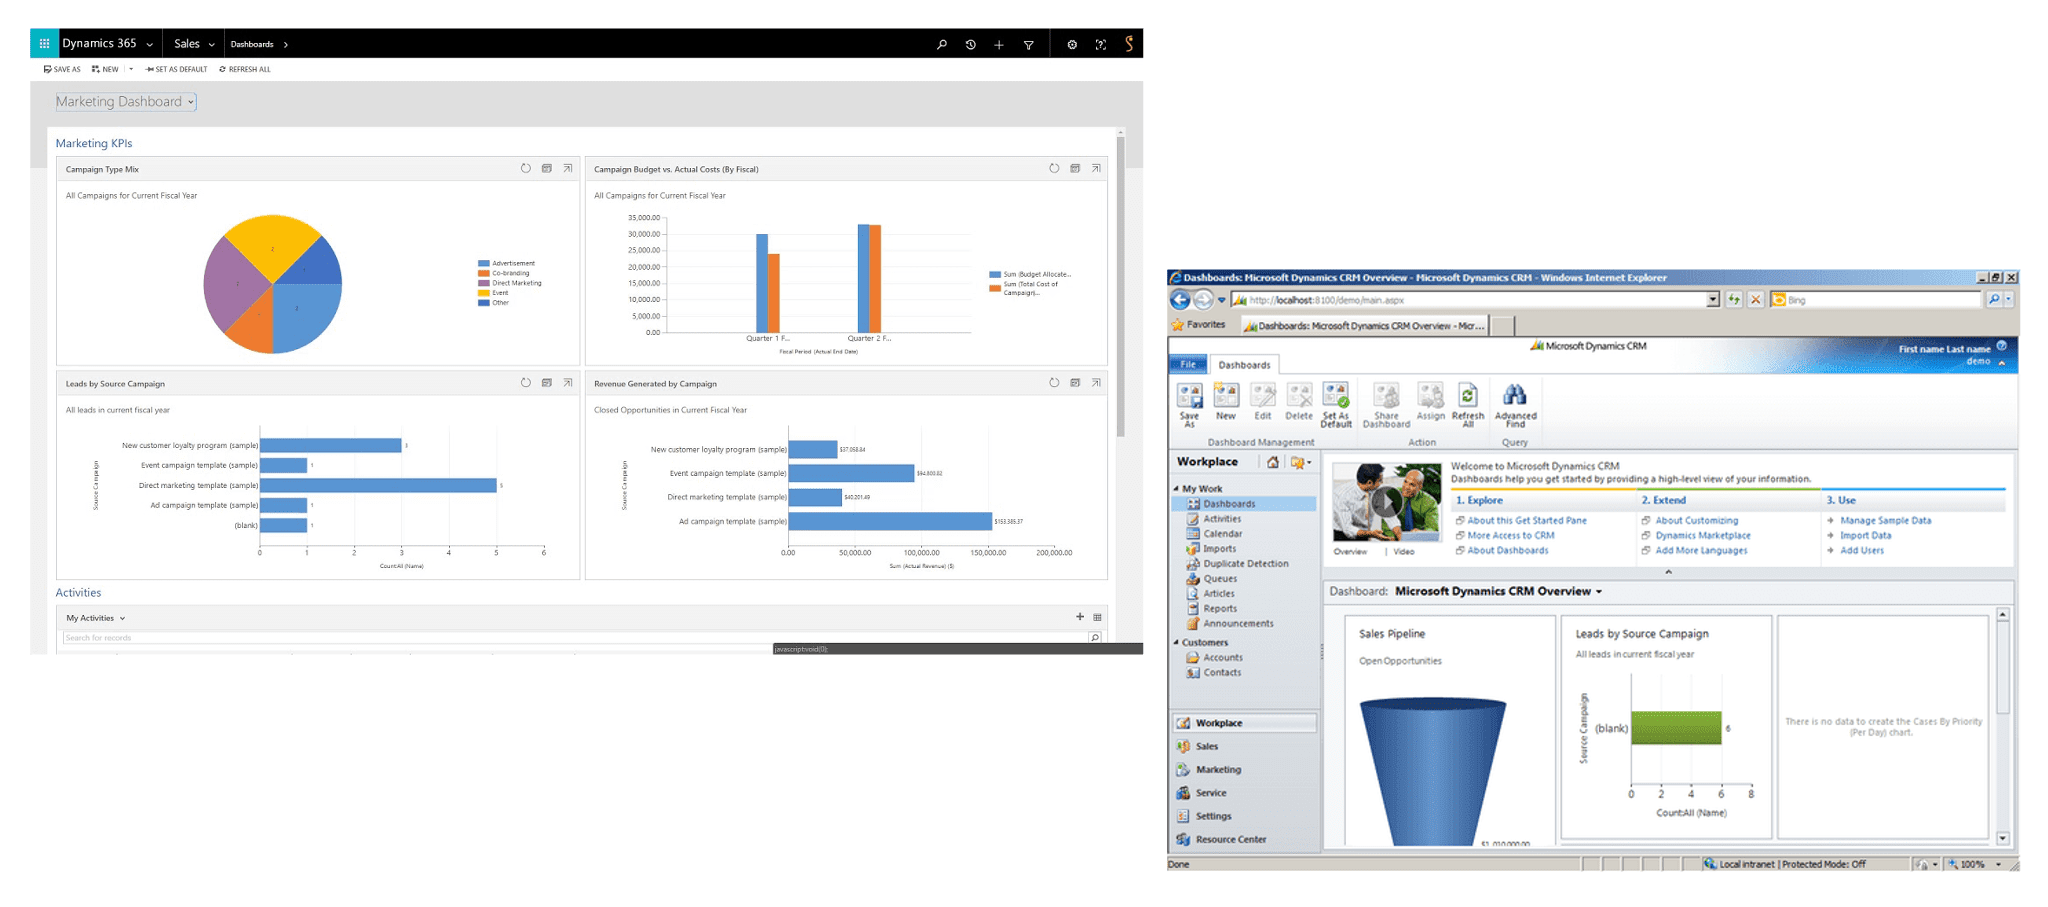Image resolution: width=2048 pixels, height=907 pixels.
Task: Open the File tab in CRM ribbon
Action: point(1188,364)
